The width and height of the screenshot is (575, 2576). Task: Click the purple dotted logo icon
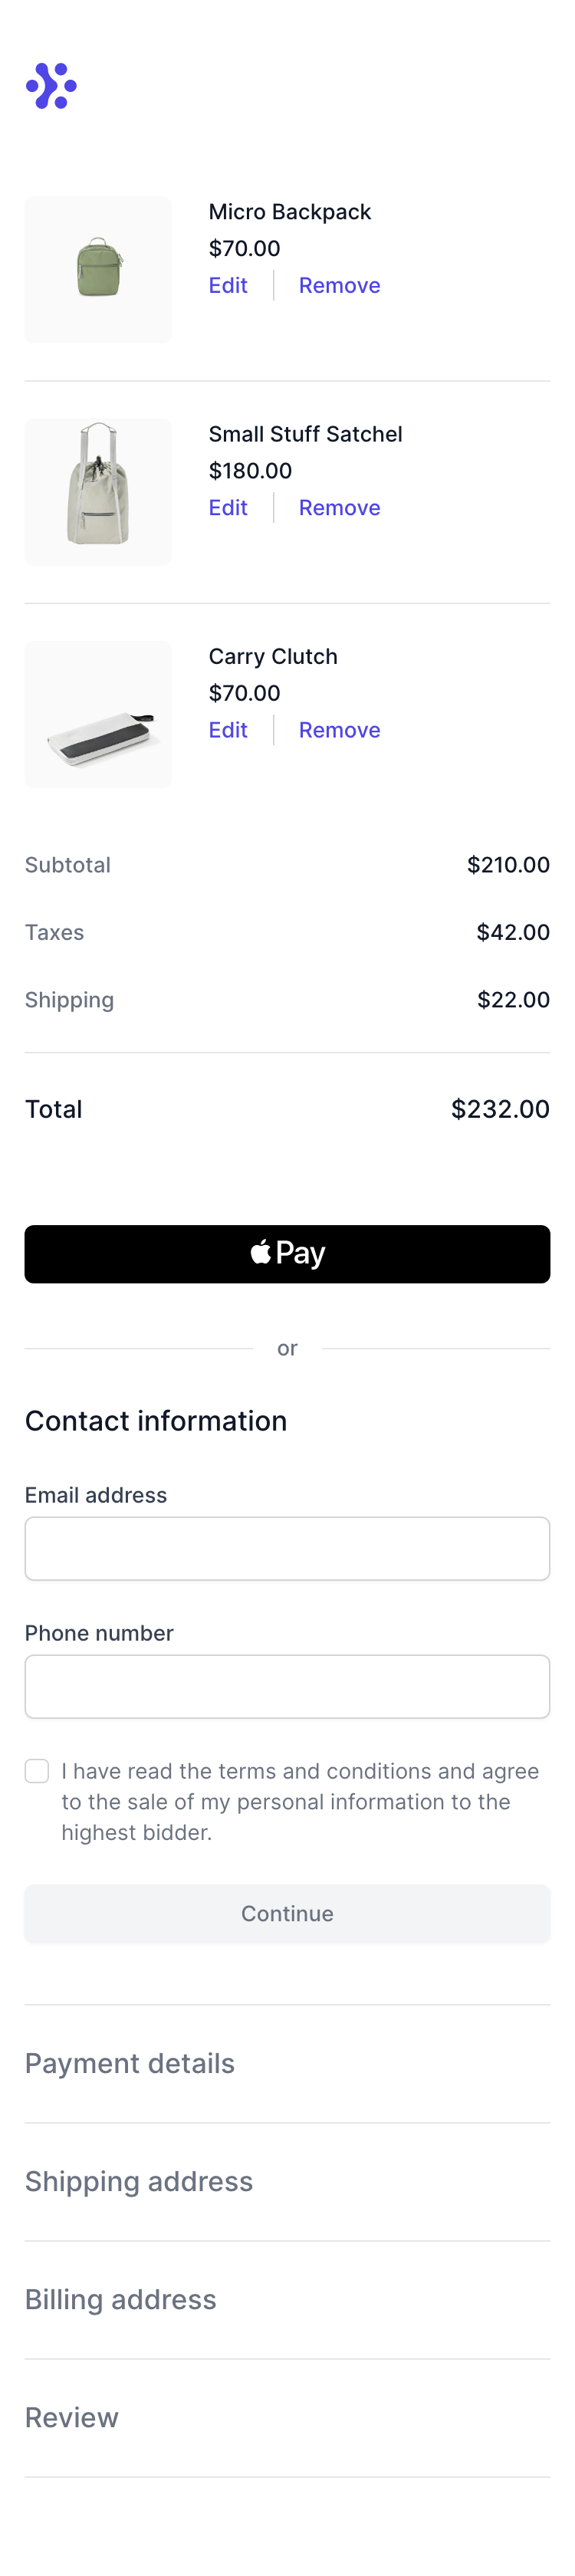point(51,86)
